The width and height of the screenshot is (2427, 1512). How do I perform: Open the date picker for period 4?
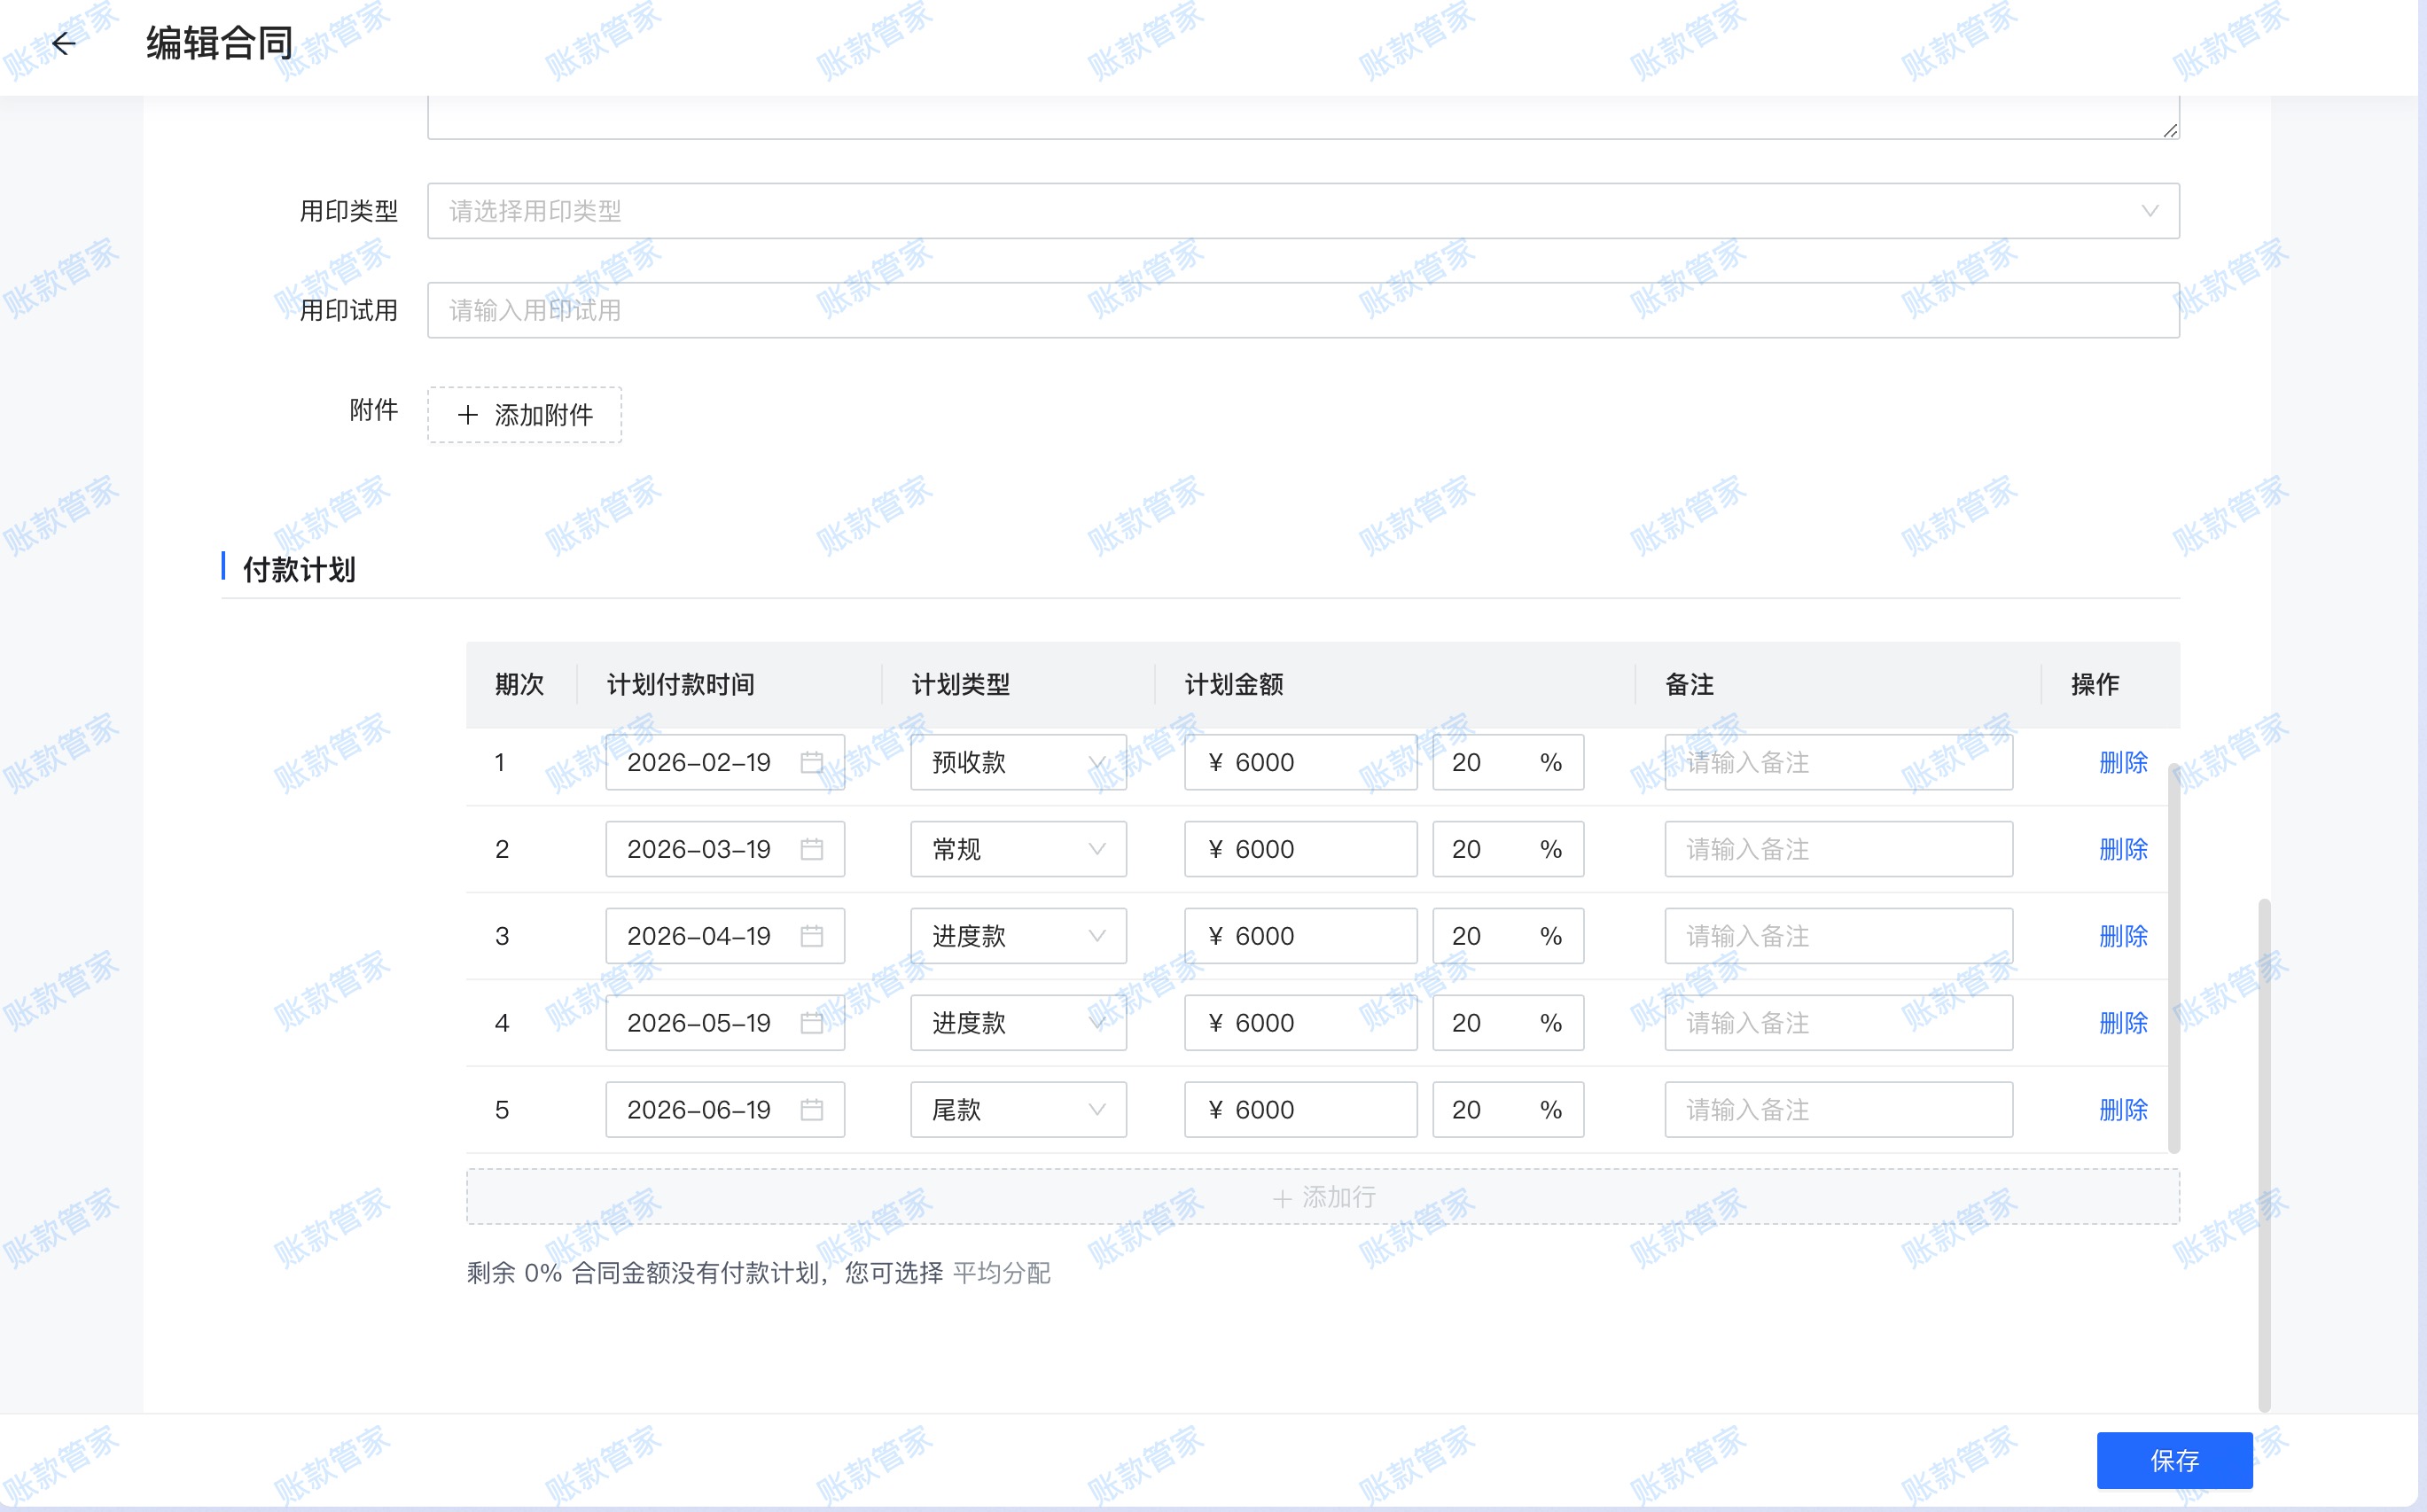(x=813, y=1022)
